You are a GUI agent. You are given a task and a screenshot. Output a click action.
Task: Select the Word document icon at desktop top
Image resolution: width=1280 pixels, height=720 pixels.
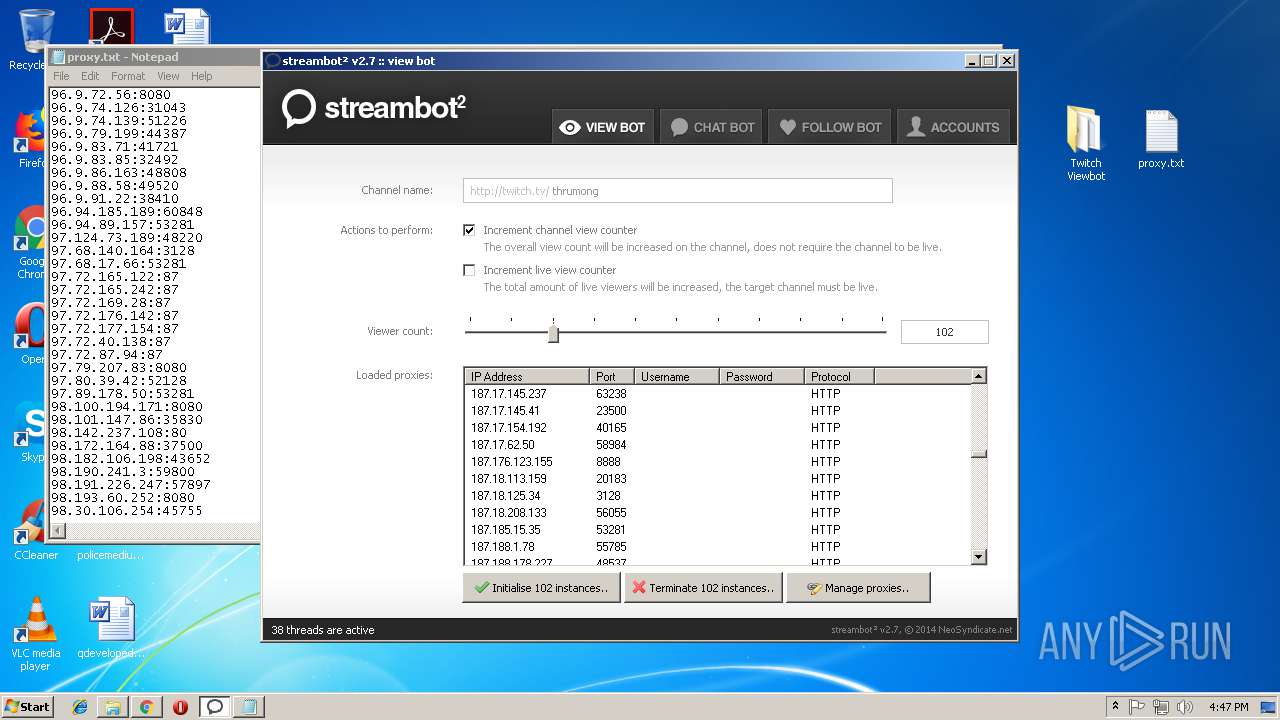(187, 27)
